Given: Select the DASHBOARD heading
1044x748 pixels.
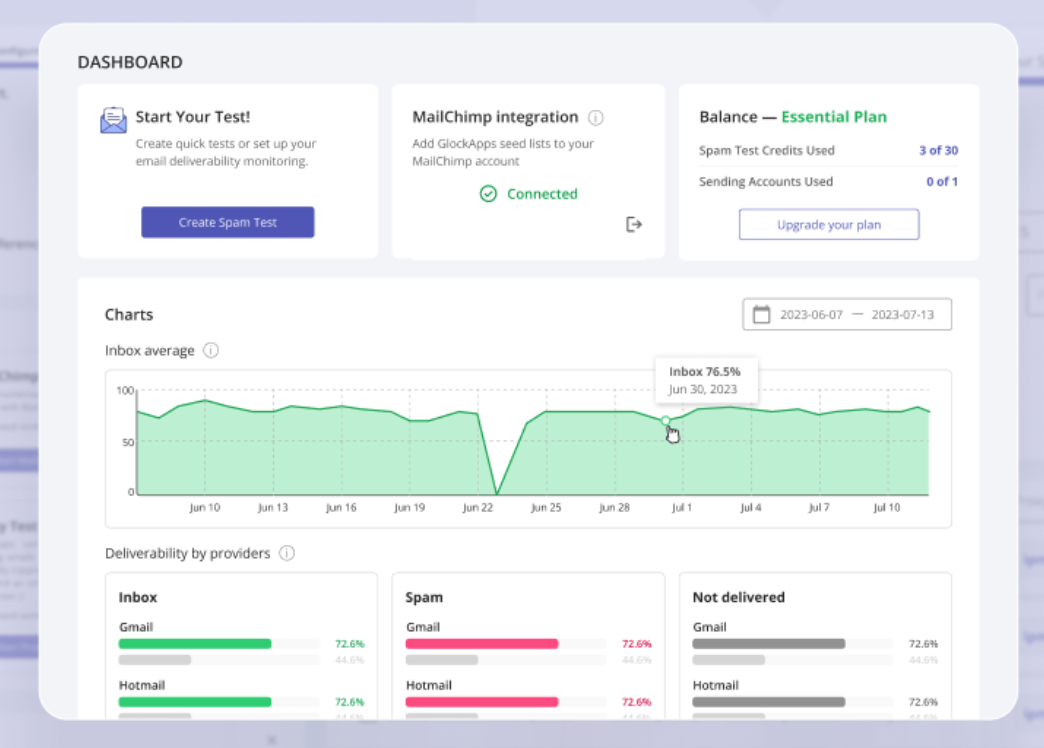Looking at the screenshot, I should pos(130,62).
